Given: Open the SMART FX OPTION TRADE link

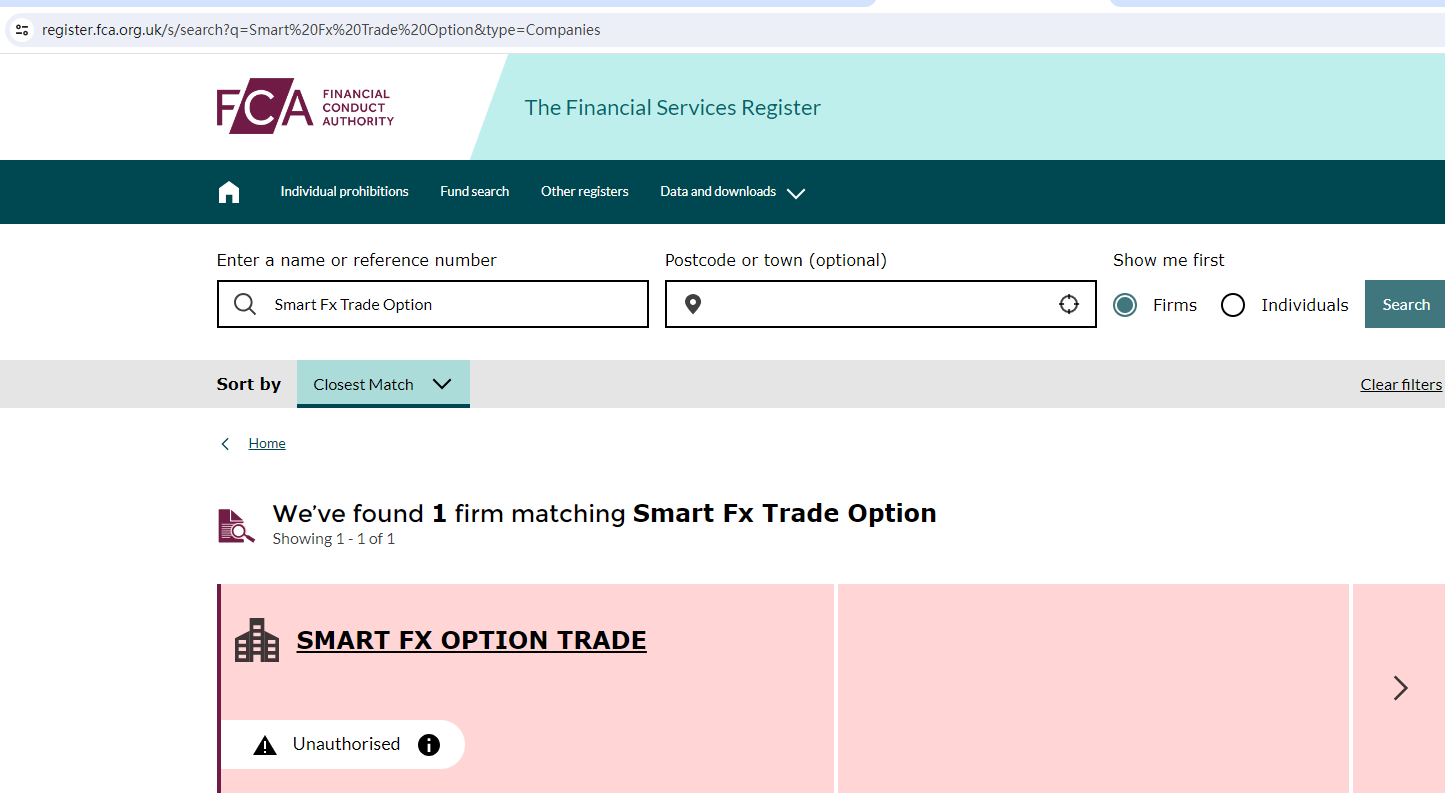Looking at the screenshot, I should [471, 640].
